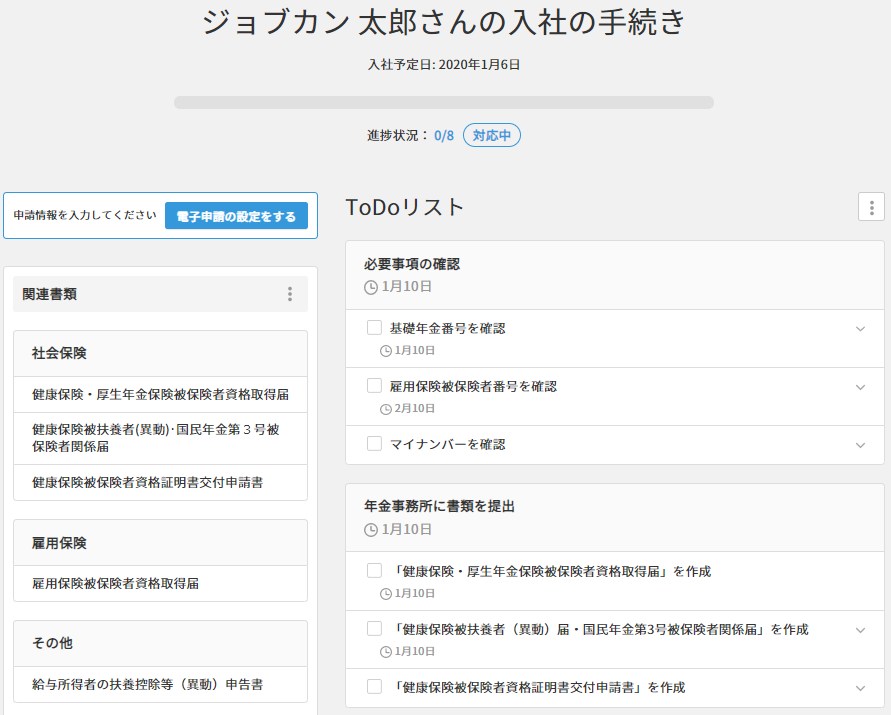Expand the マイナンバーを確認 task chevron
Image resolution: width=891 pixels, height=715 pixels.
click(860, 445)
